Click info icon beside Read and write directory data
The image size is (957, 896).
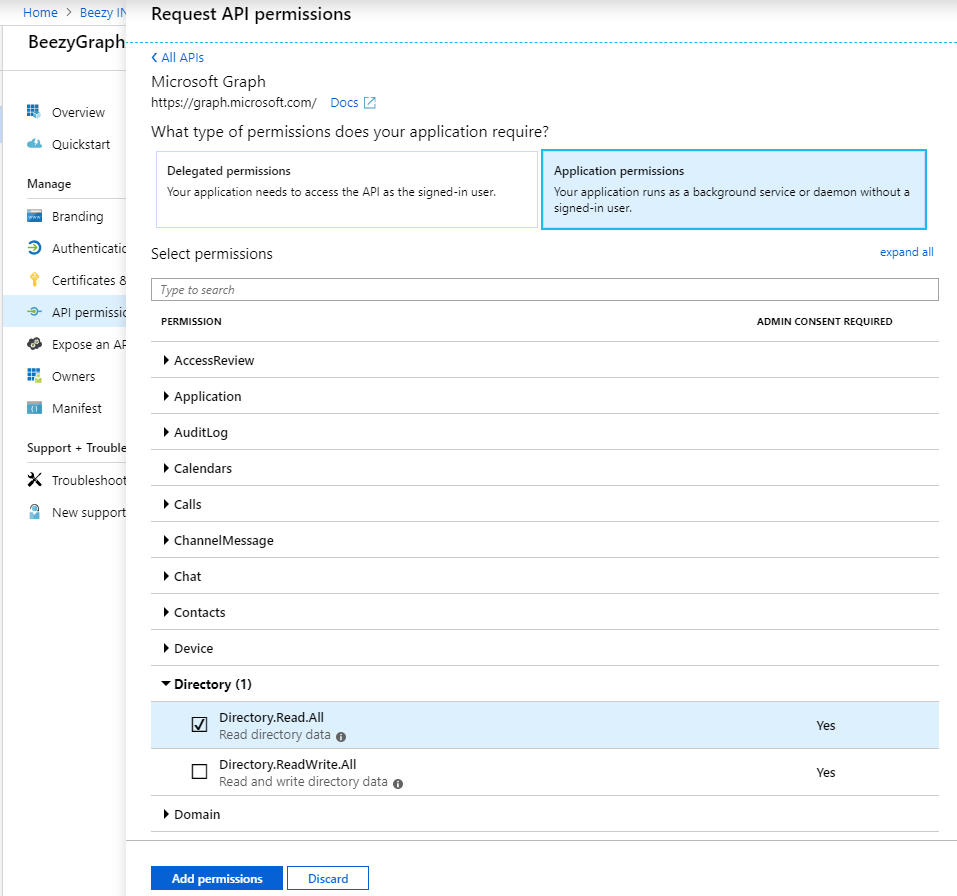pos(398,784)
